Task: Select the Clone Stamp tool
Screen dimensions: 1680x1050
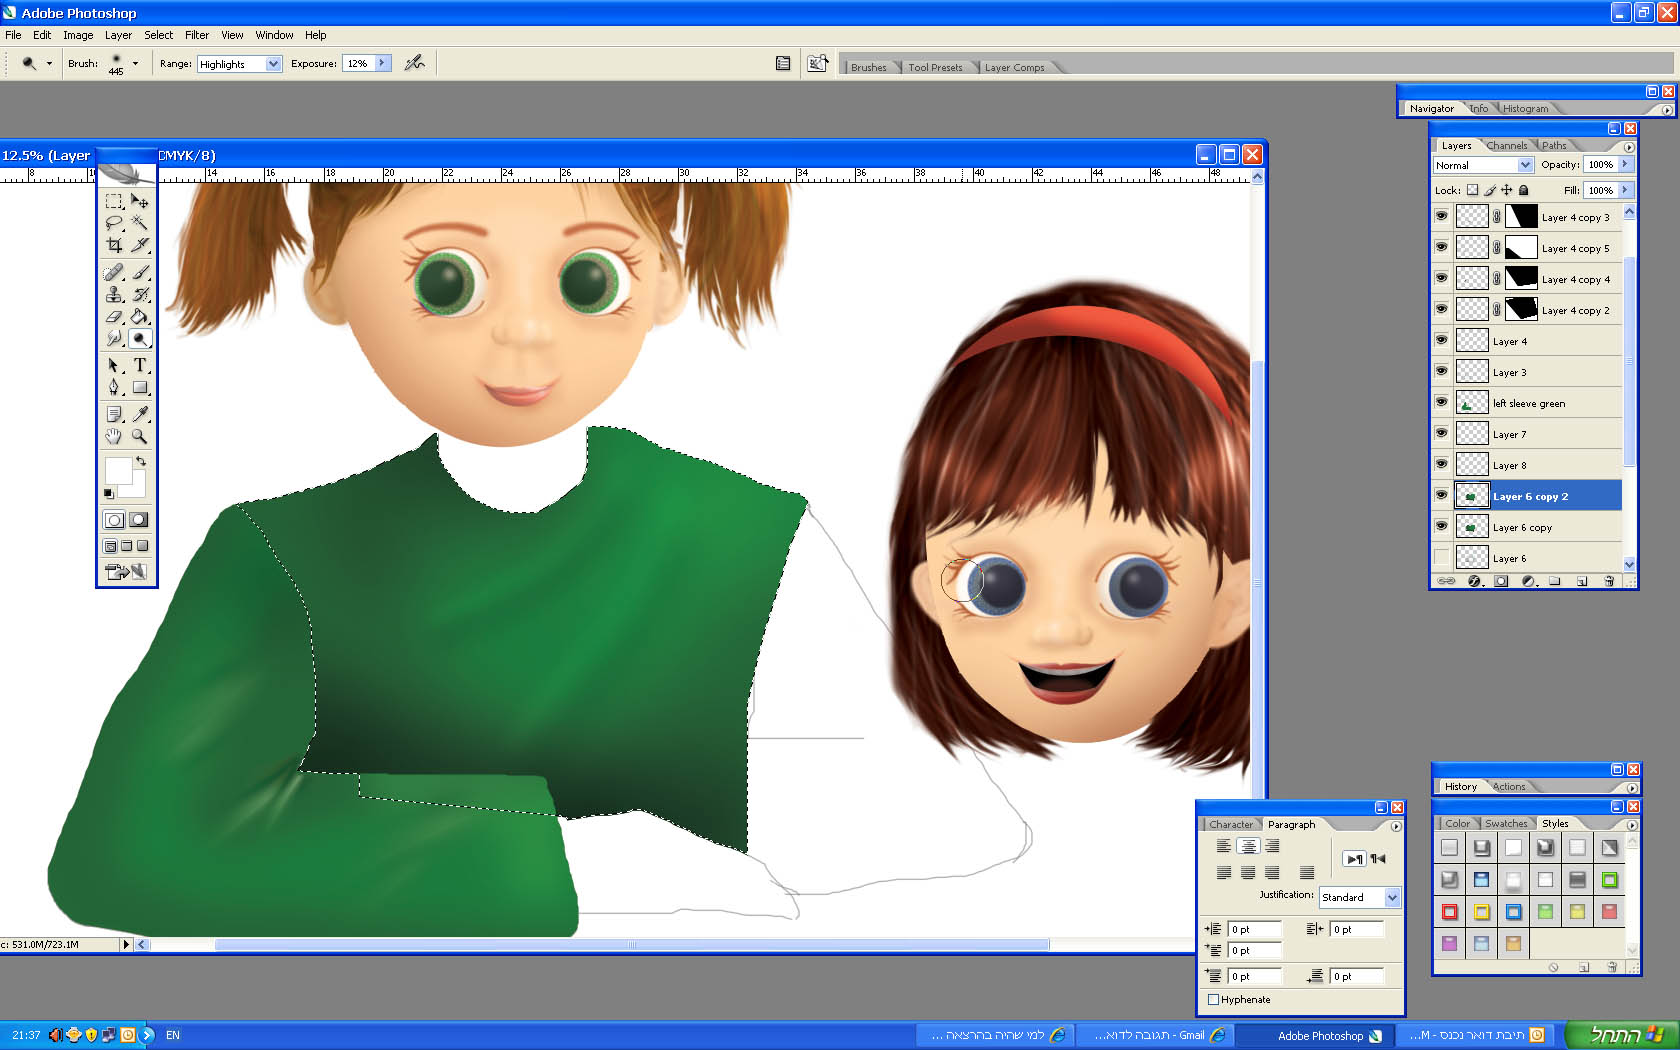Action: [x=114, y=294]
